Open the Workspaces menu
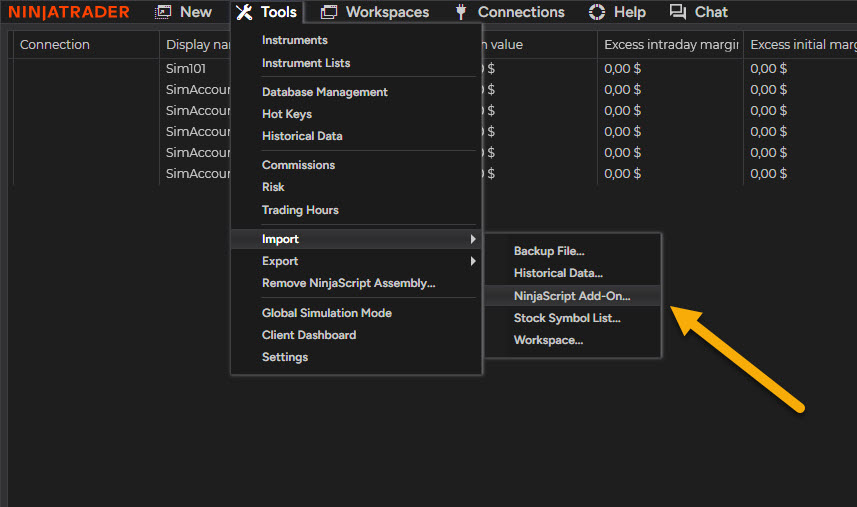Image resolution: width=857 pixels, height=507 pixels. [x=388, y=12]
